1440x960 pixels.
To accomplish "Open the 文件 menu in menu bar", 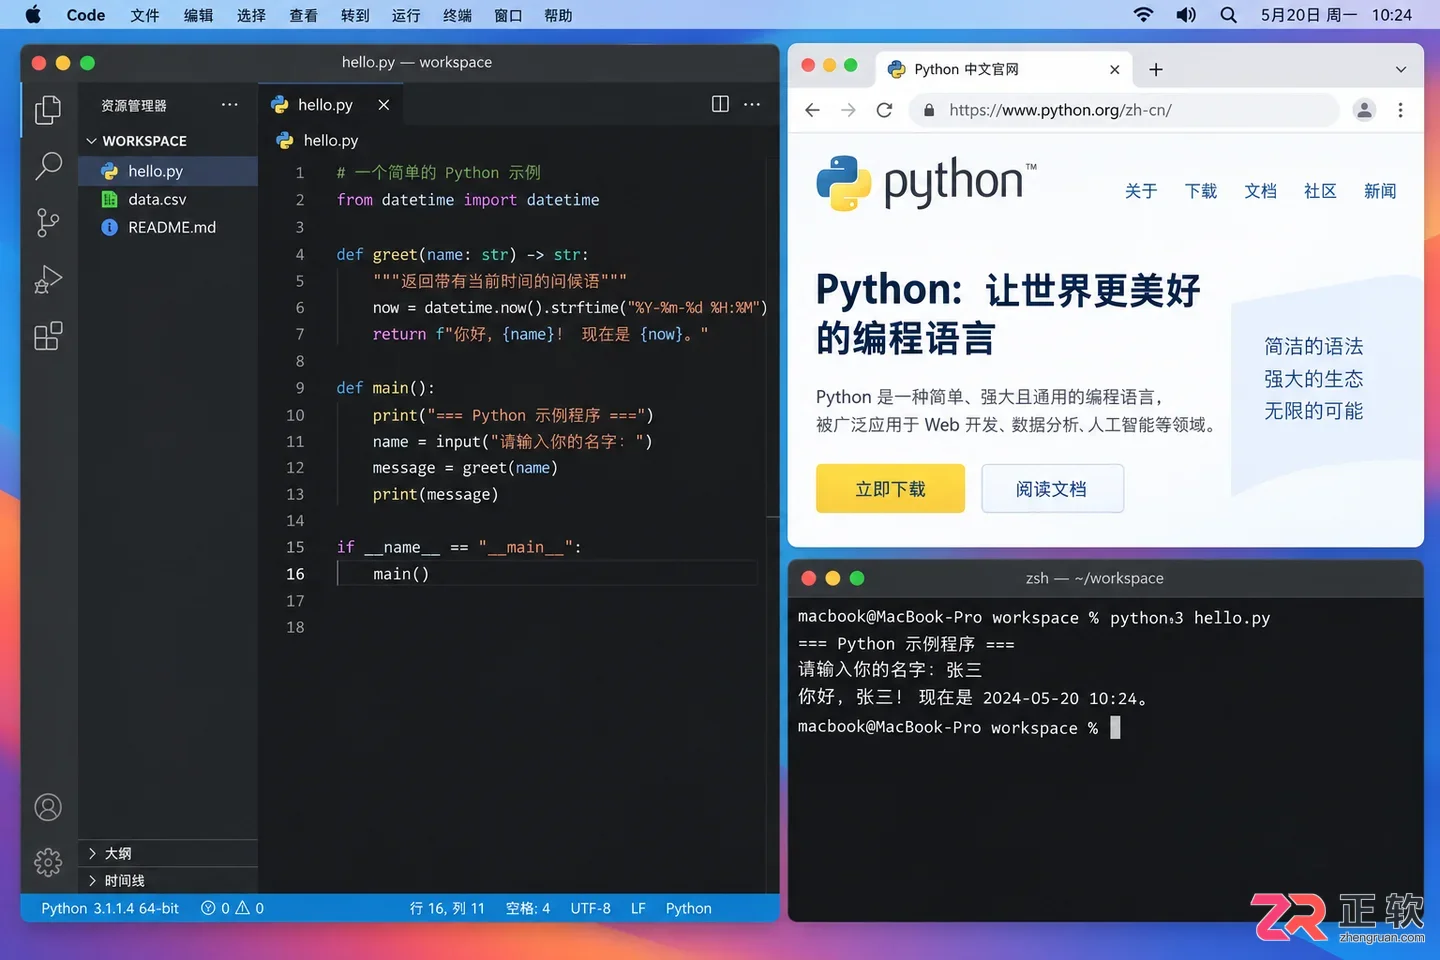I will 145,15.
